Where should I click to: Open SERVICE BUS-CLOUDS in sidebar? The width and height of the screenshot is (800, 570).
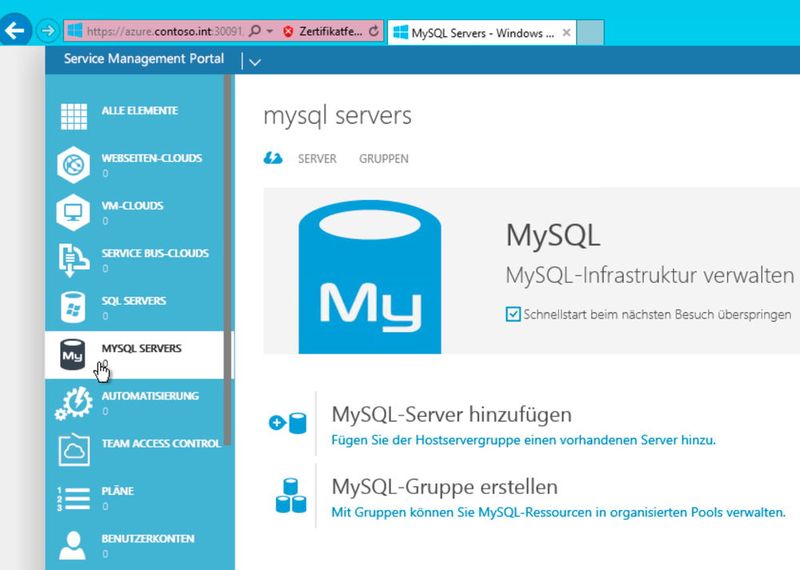155,253
